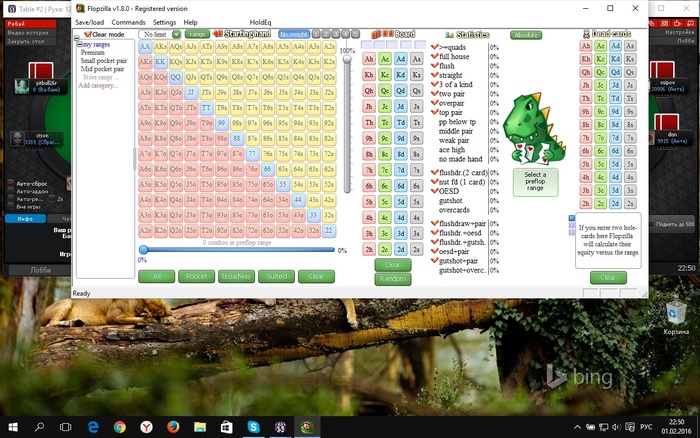Mark 2h as a dead card
This screenshot has width=700, height=438.
[586, 204]
